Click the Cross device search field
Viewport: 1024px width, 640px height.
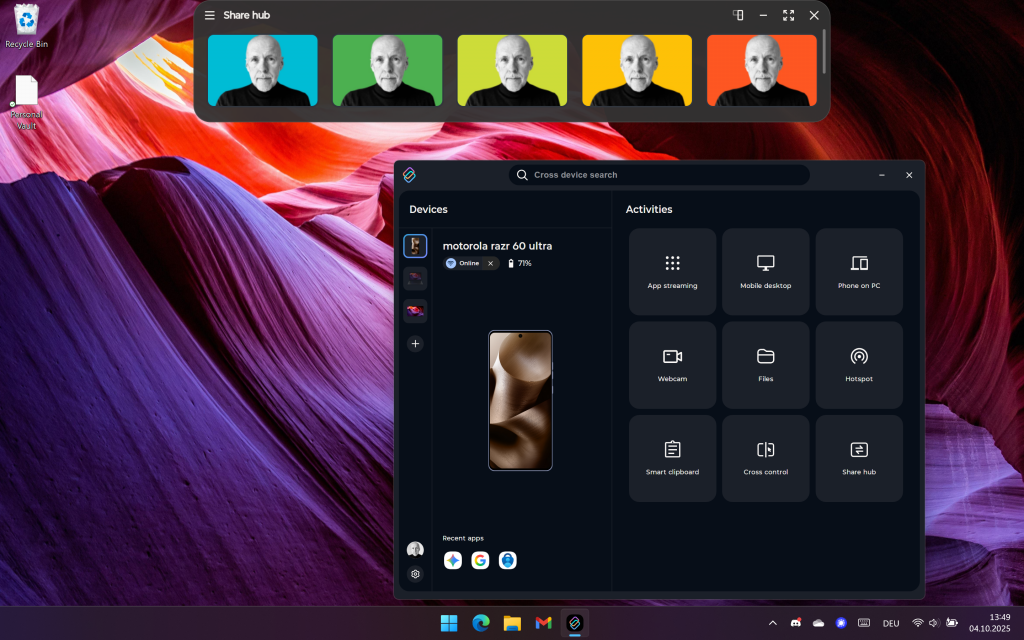click(x=660, y=175)
